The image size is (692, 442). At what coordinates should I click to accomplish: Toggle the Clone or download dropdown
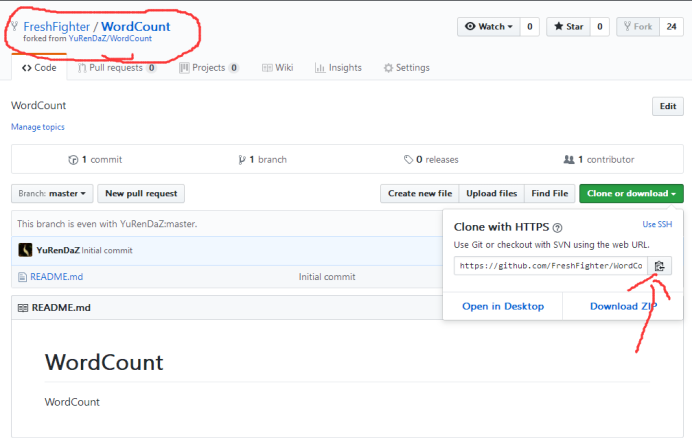pos(631,194)
